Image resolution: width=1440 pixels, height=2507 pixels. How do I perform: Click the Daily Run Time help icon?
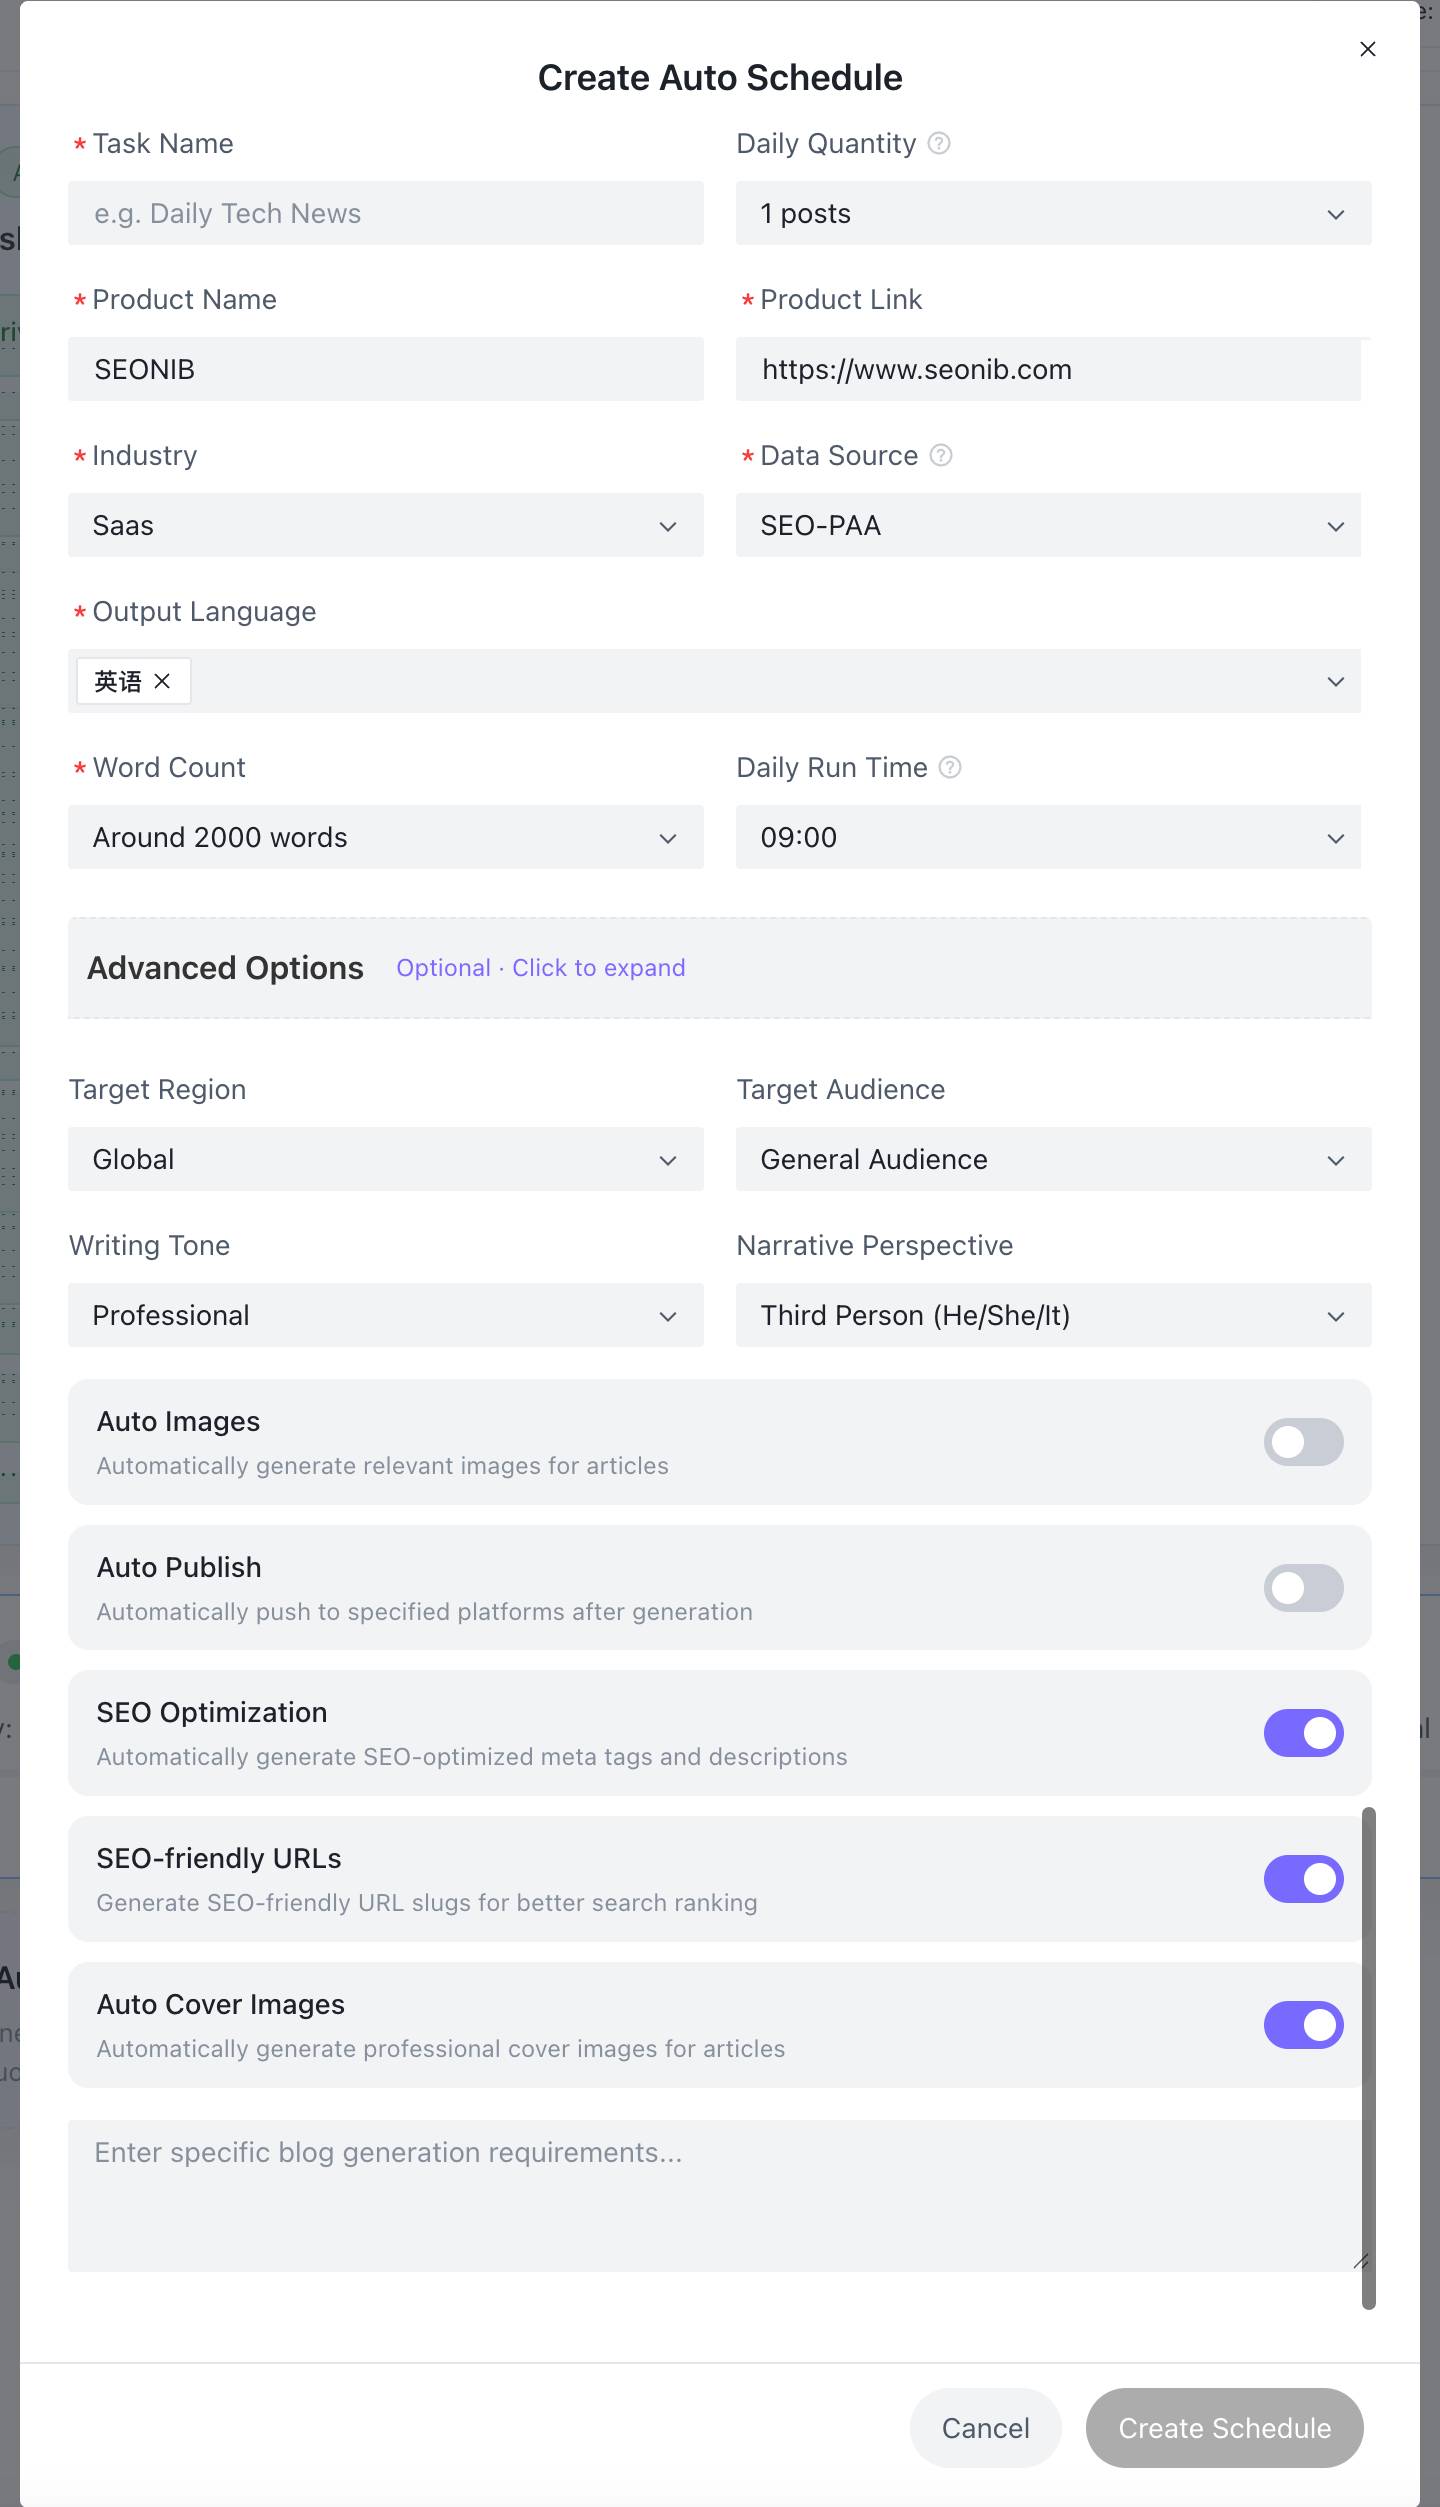(950, 767)
